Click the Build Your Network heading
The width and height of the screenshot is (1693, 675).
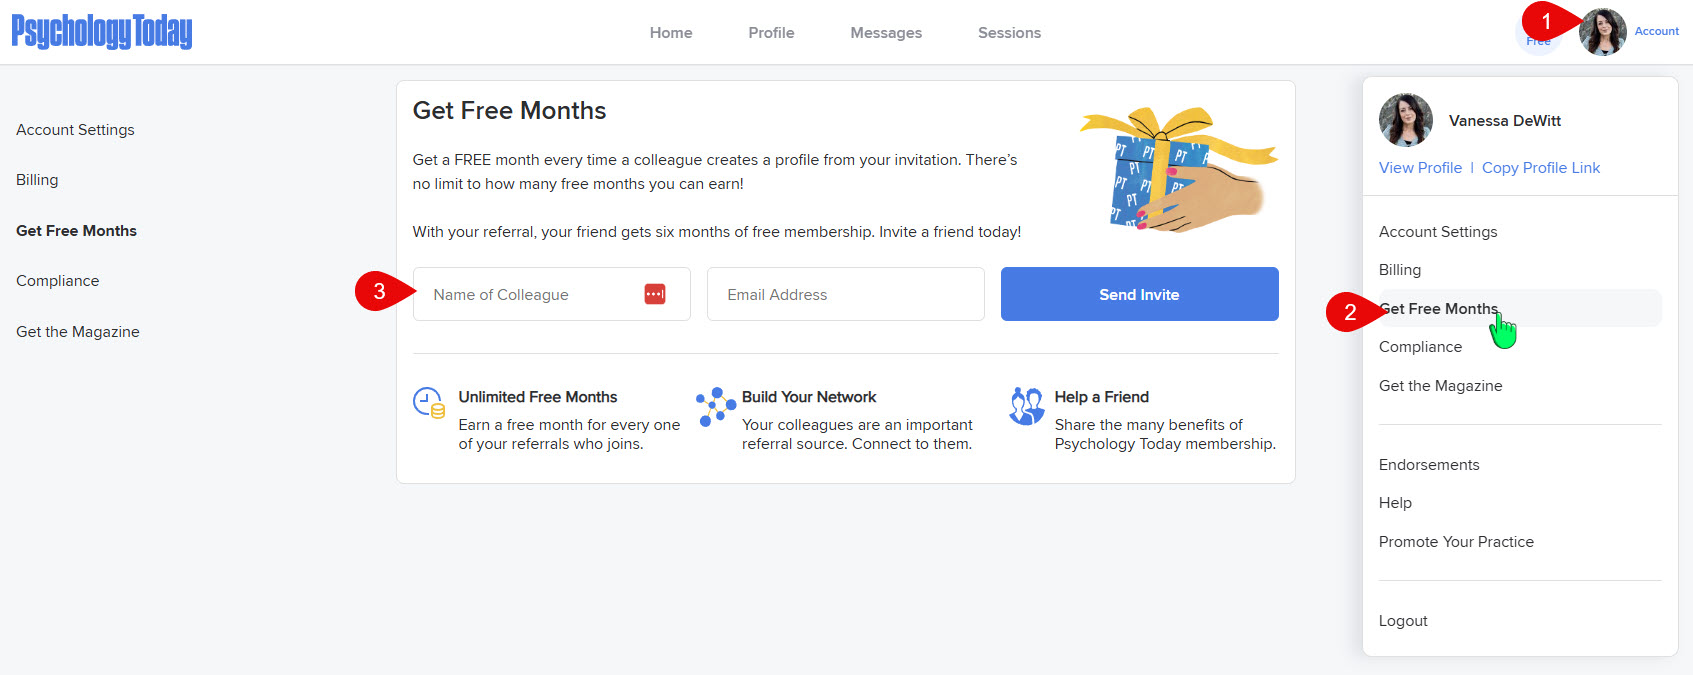(809, 397)
